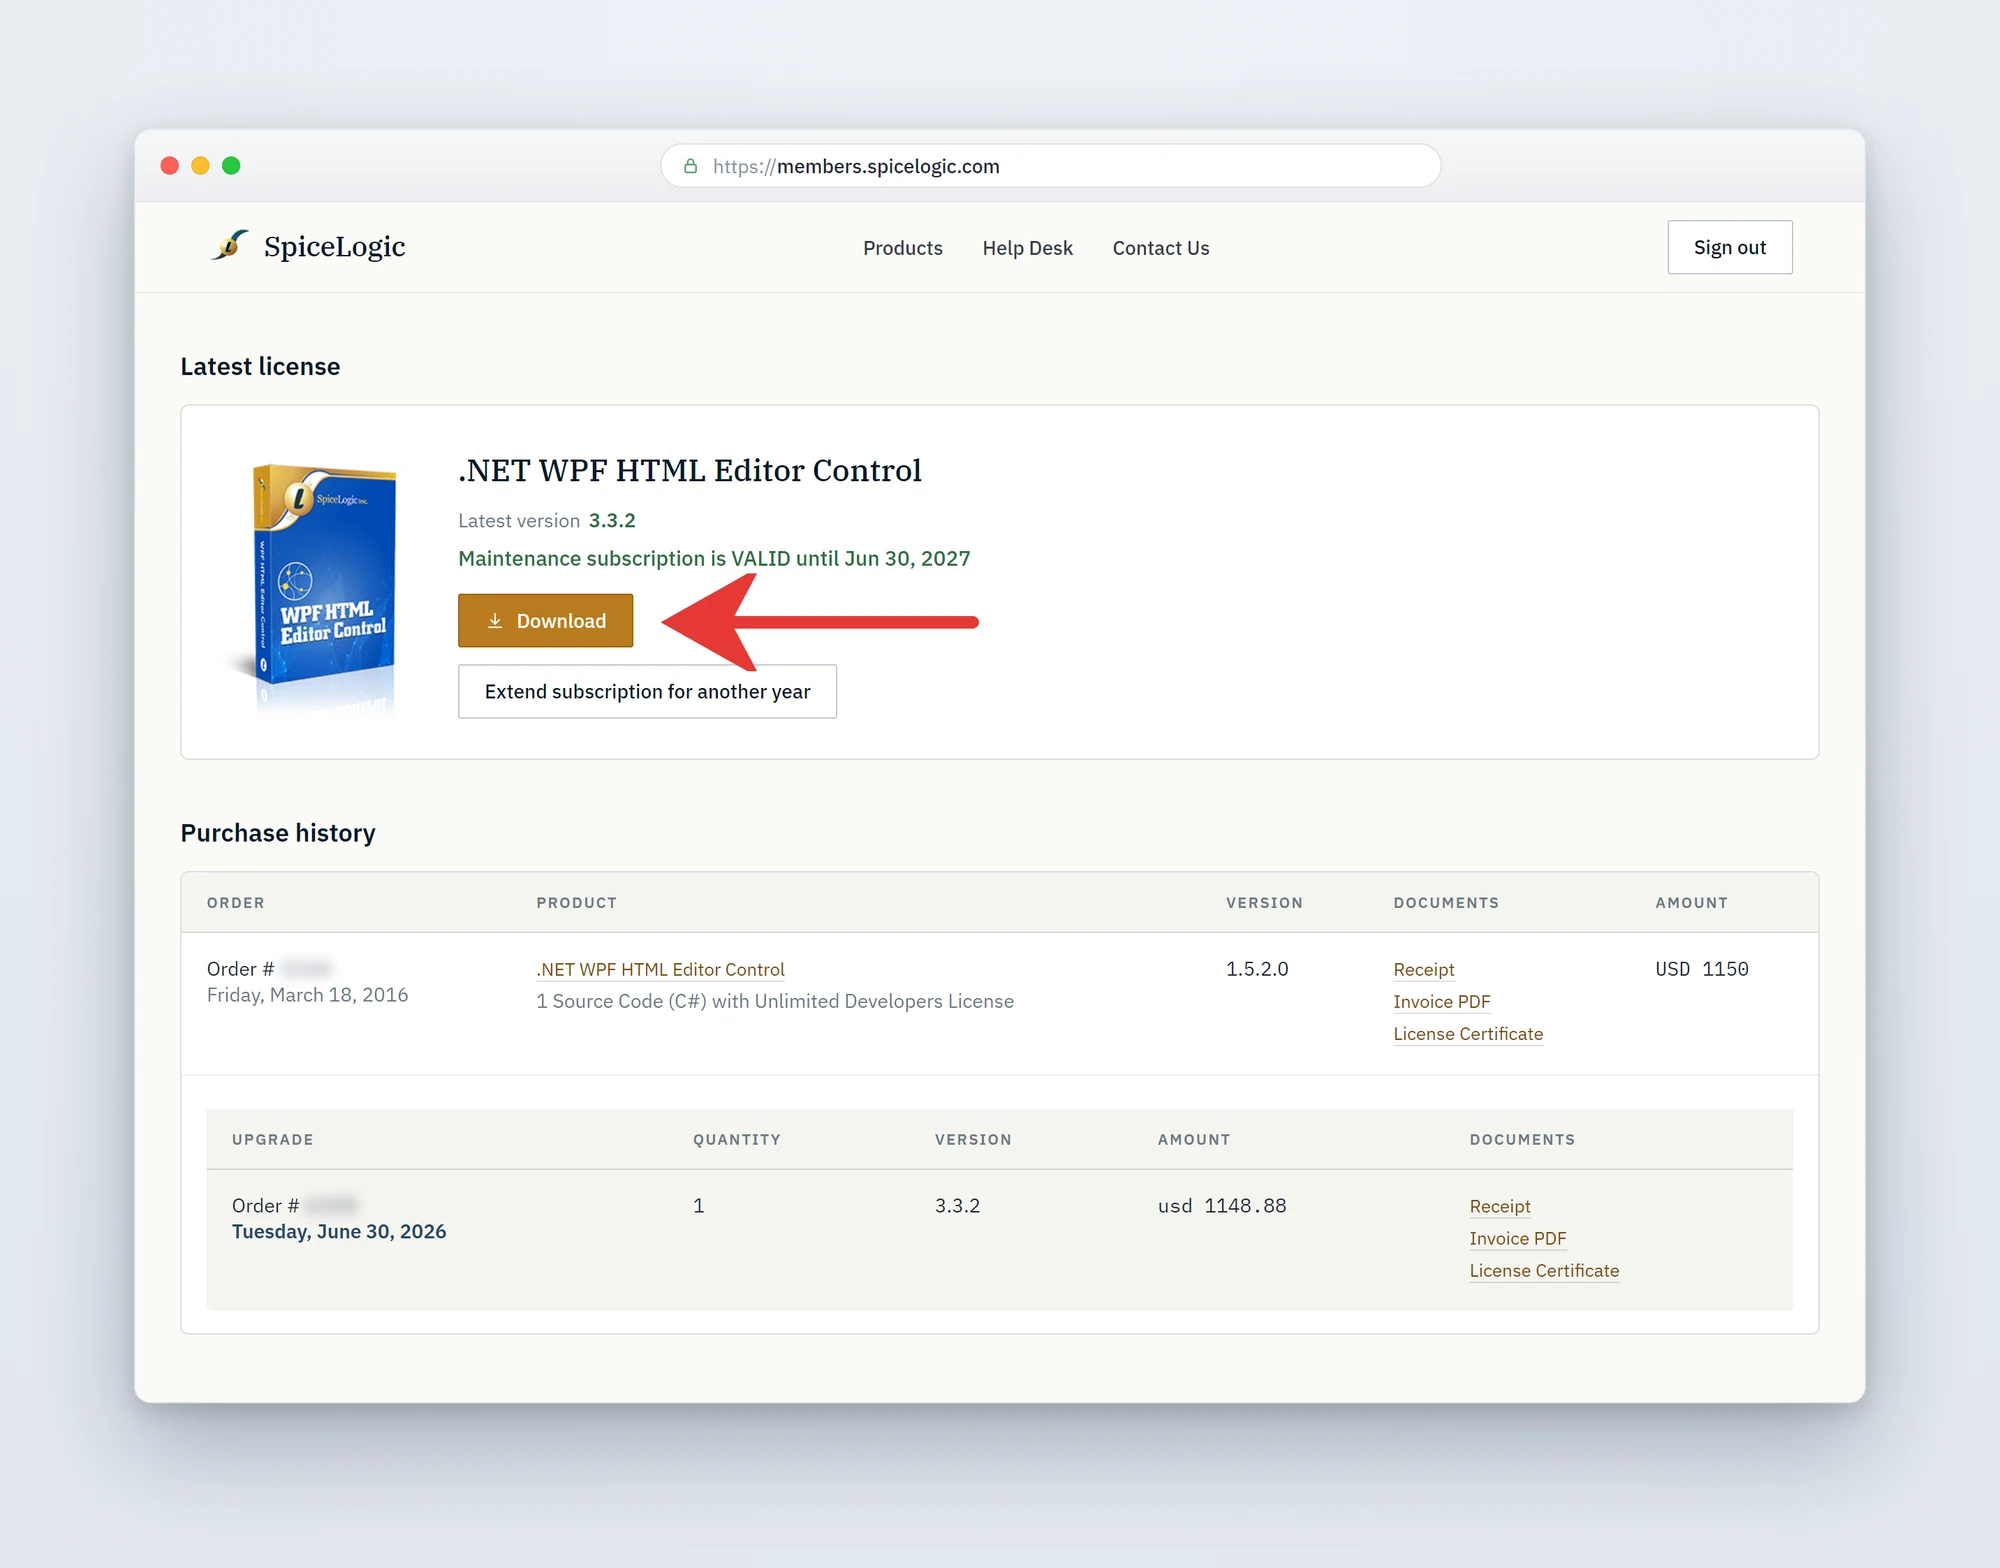Image resolution: width=2000 pixels, height=1568 pixels.
Task: Open the Help Desk page
Action: point(1027,248)
